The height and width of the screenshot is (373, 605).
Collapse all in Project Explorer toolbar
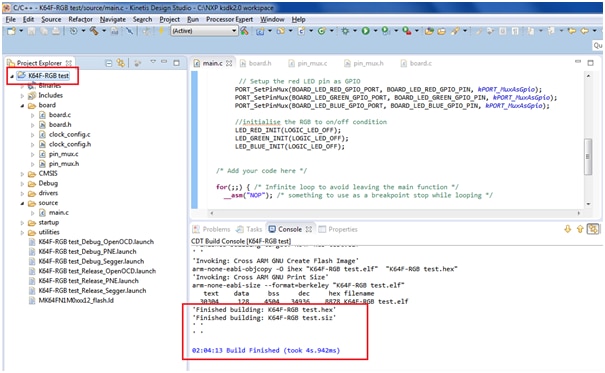tap(109, 63)
